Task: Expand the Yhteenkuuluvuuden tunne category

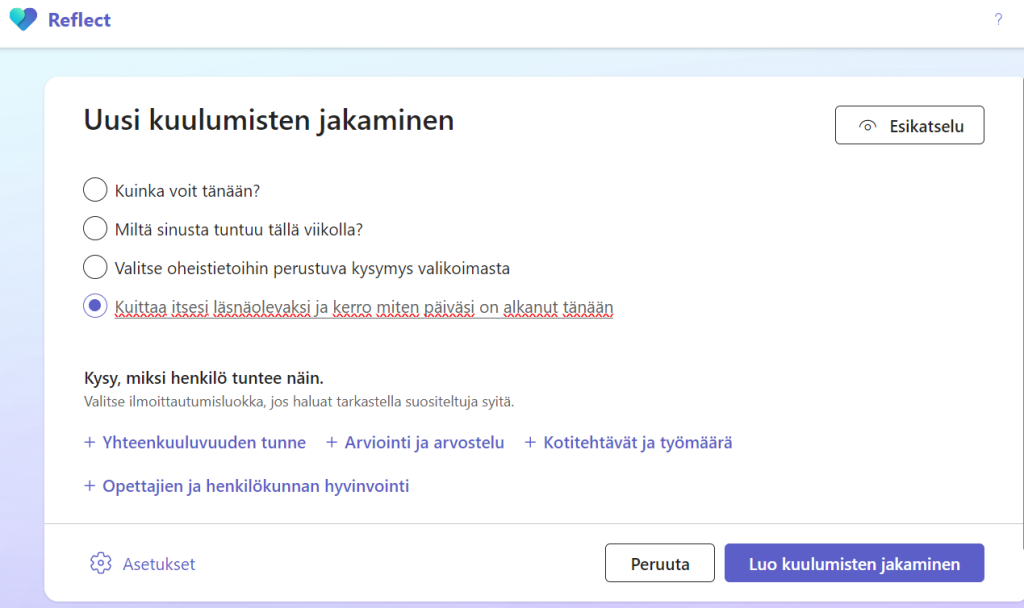Action: coord(204,442)
